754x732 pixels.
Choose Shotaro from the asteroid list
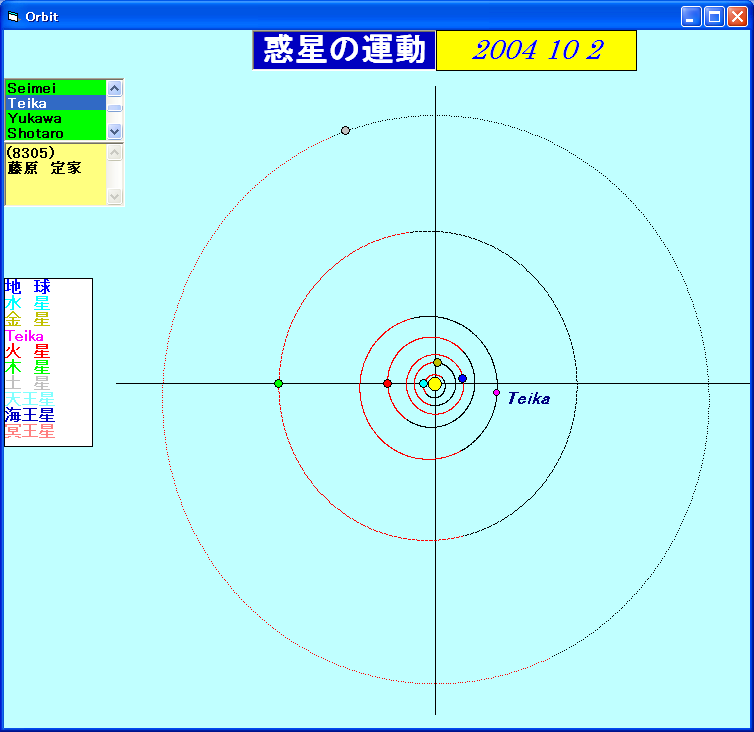(x=54, y=133)
